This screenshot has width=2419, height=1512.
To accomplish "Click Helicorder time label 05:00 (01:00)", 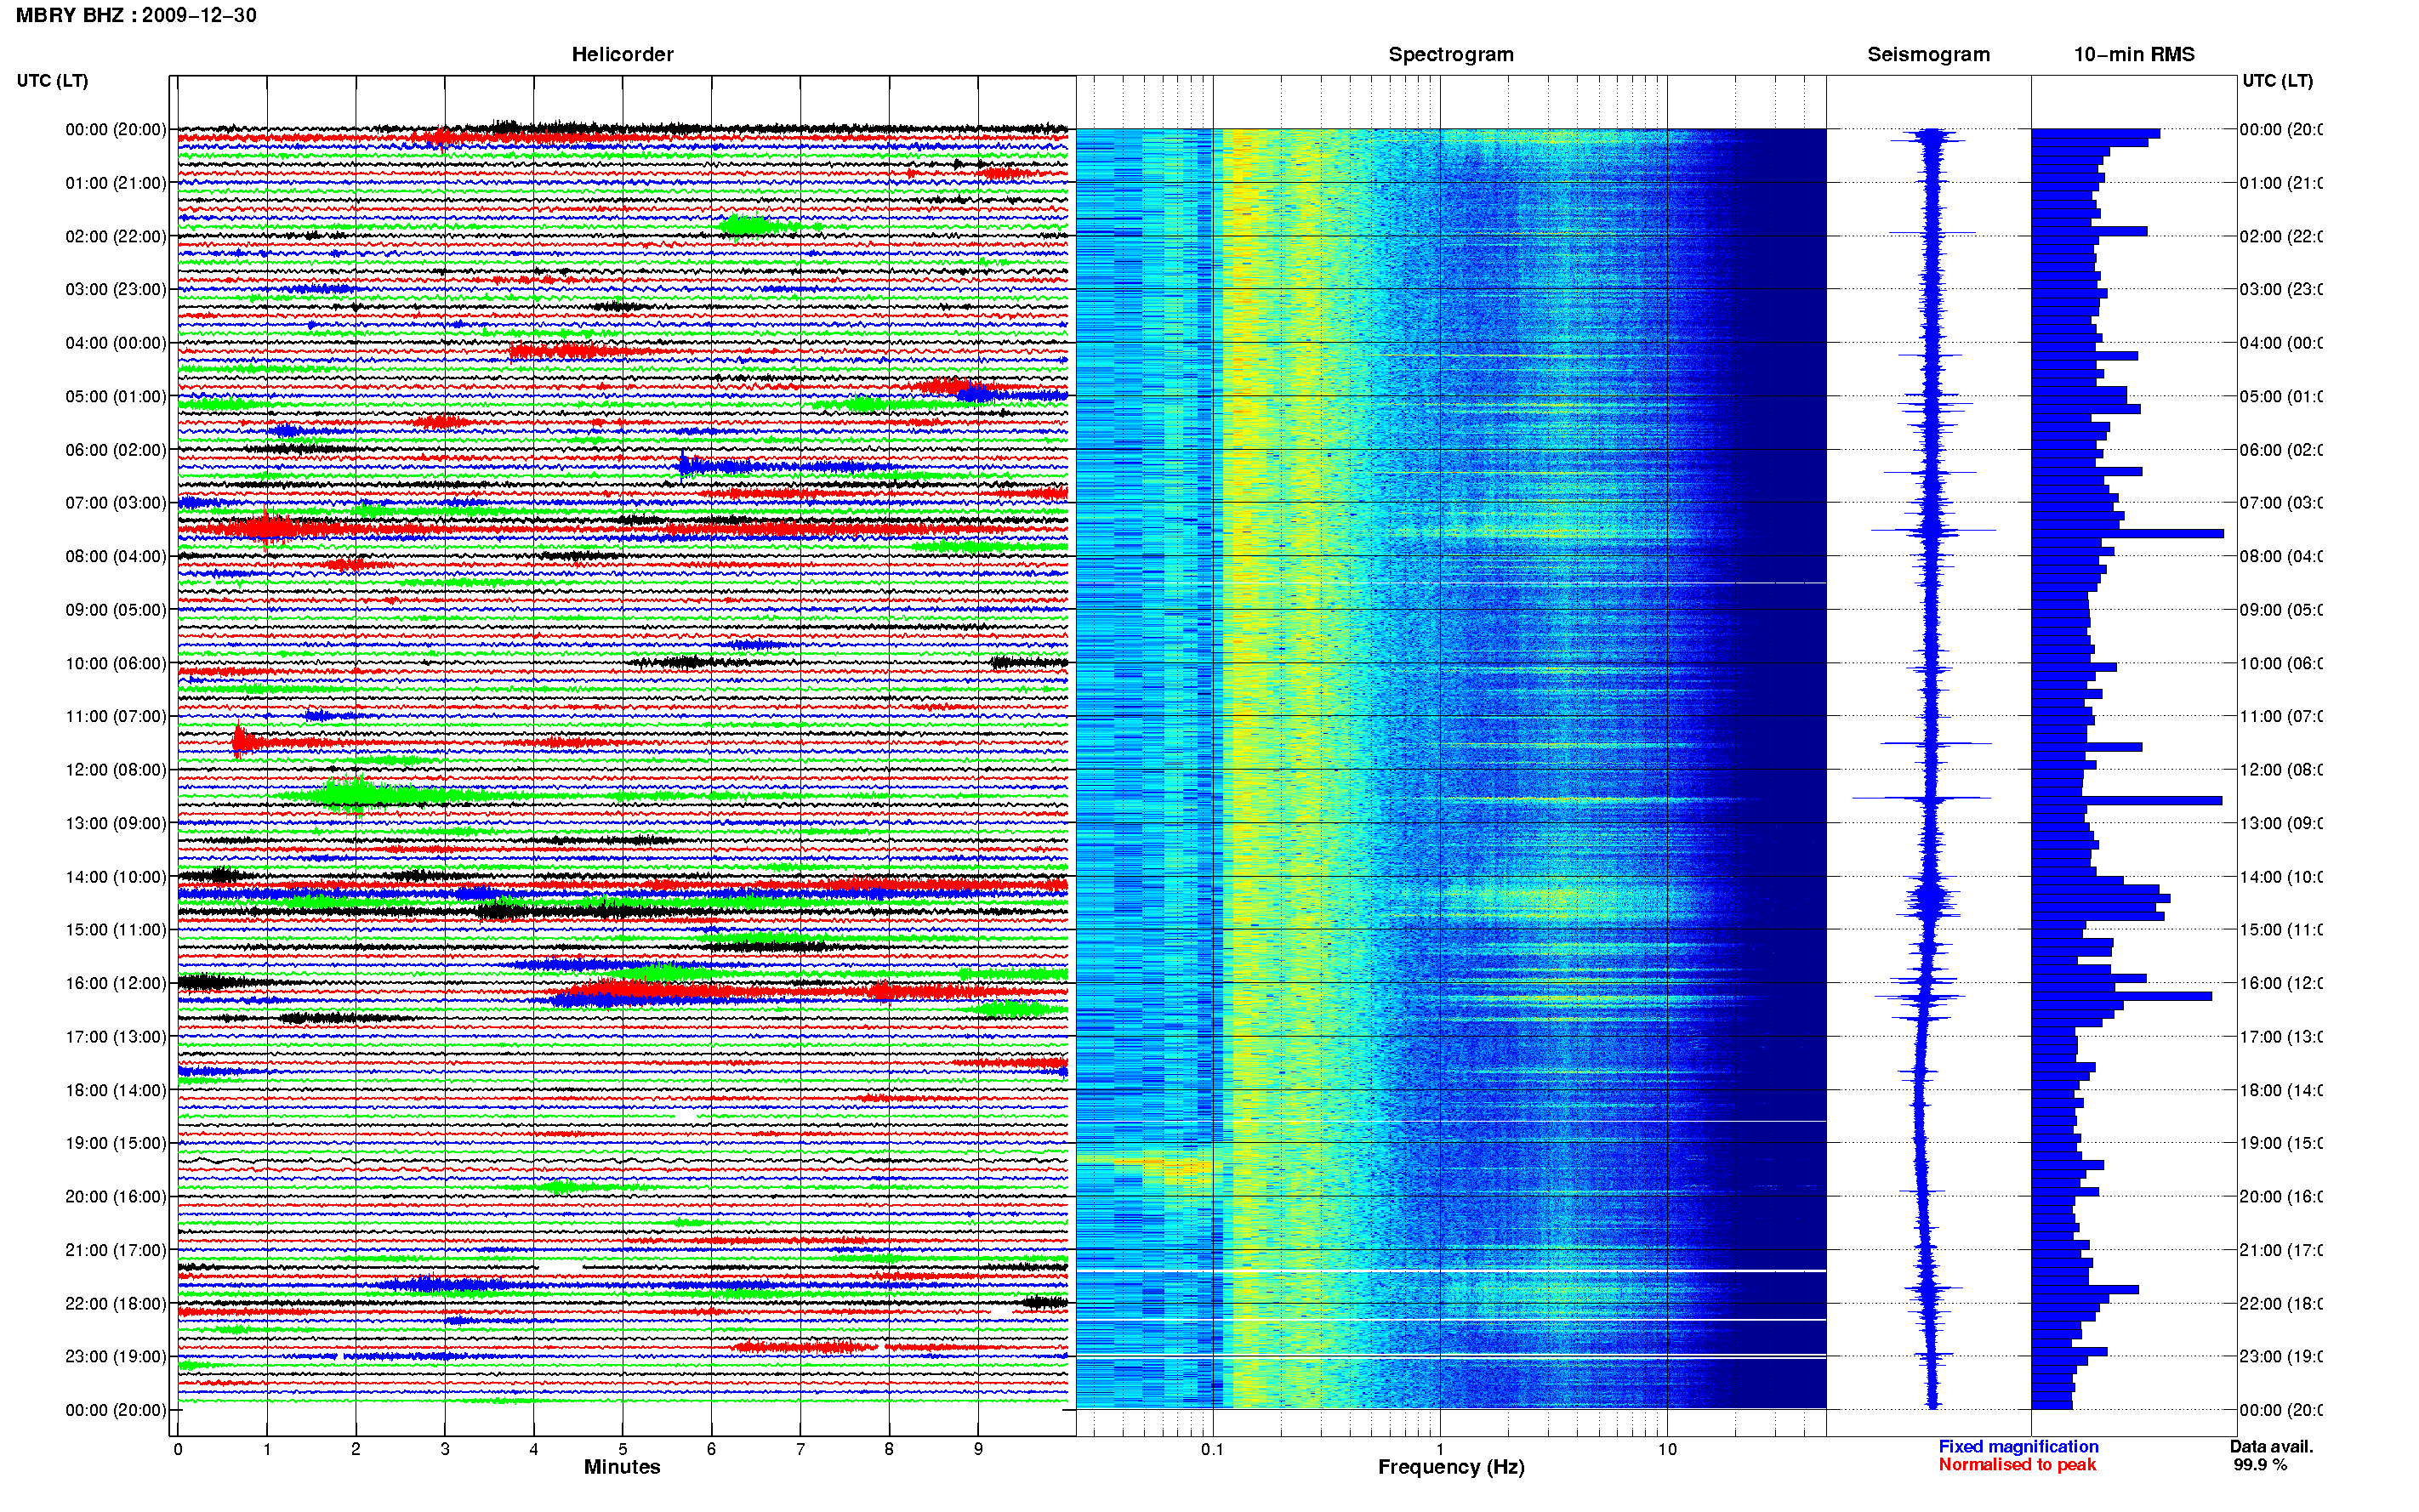I will coord(116,396).
